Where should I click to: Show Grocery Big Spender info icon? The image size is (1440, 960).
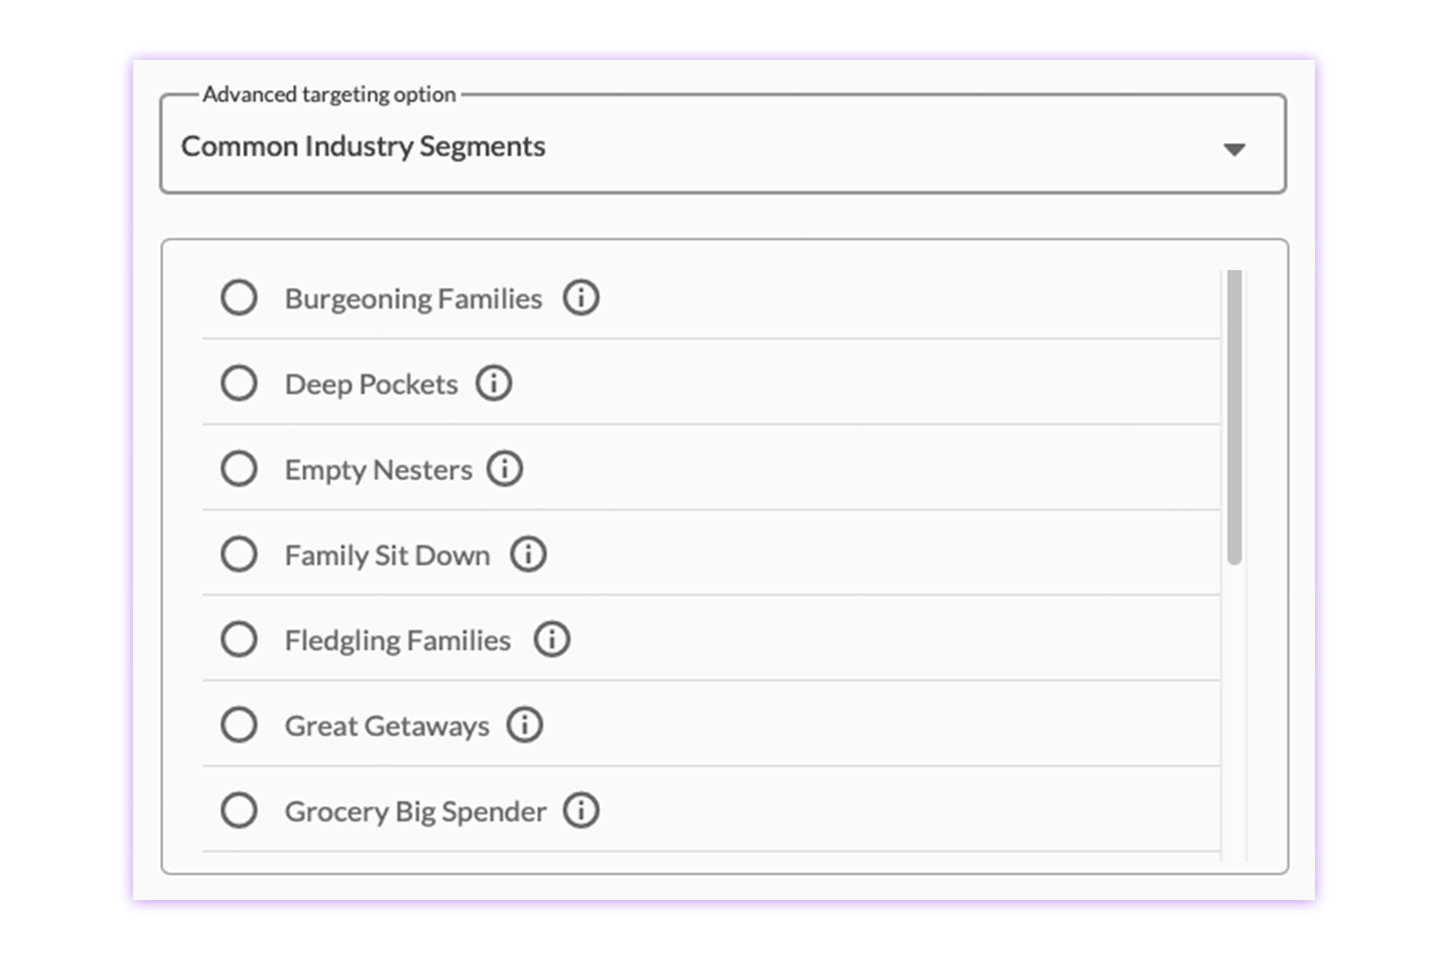point(581,810)
